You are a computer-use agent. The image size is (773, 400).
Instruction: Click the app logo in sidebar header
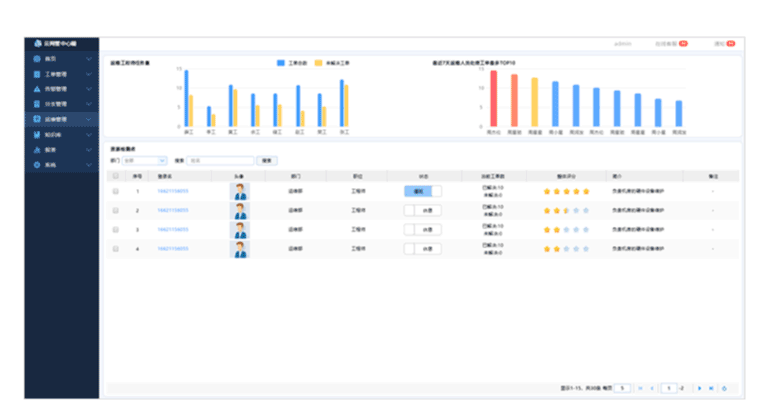pyautogui.click(x=37, y=43)
